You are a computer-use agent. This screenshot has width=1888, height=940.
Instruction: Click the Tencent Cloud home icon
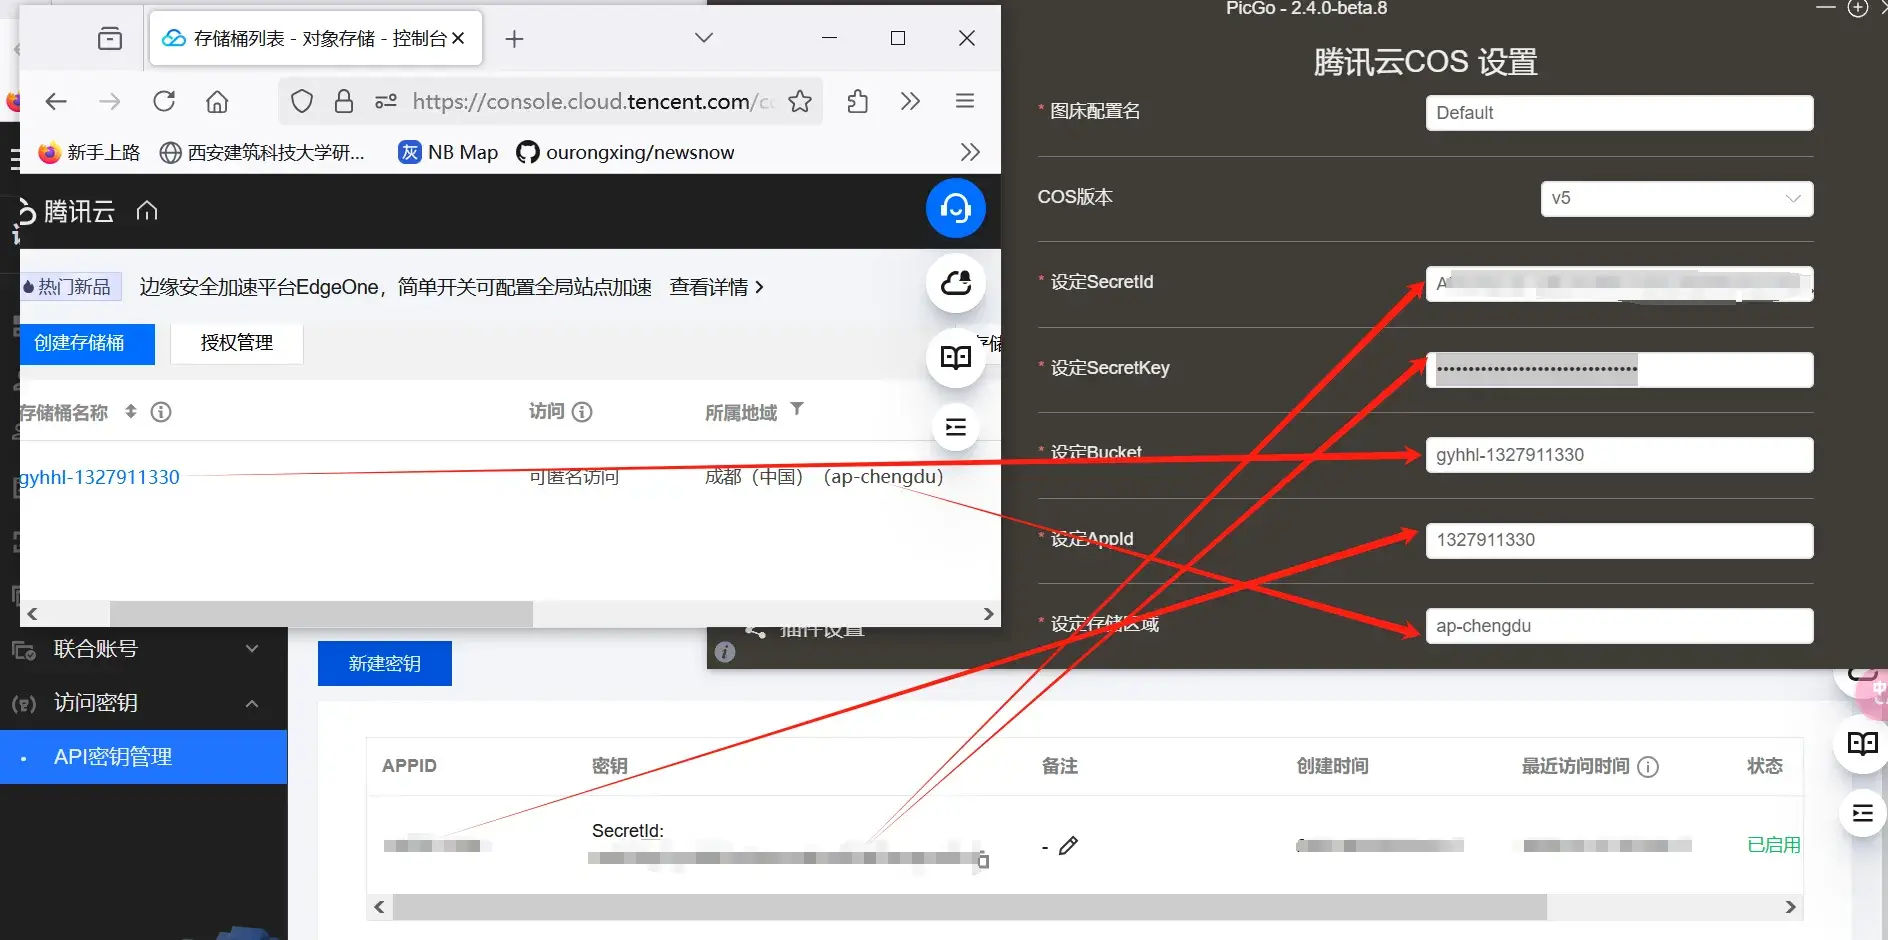point(147,211)
